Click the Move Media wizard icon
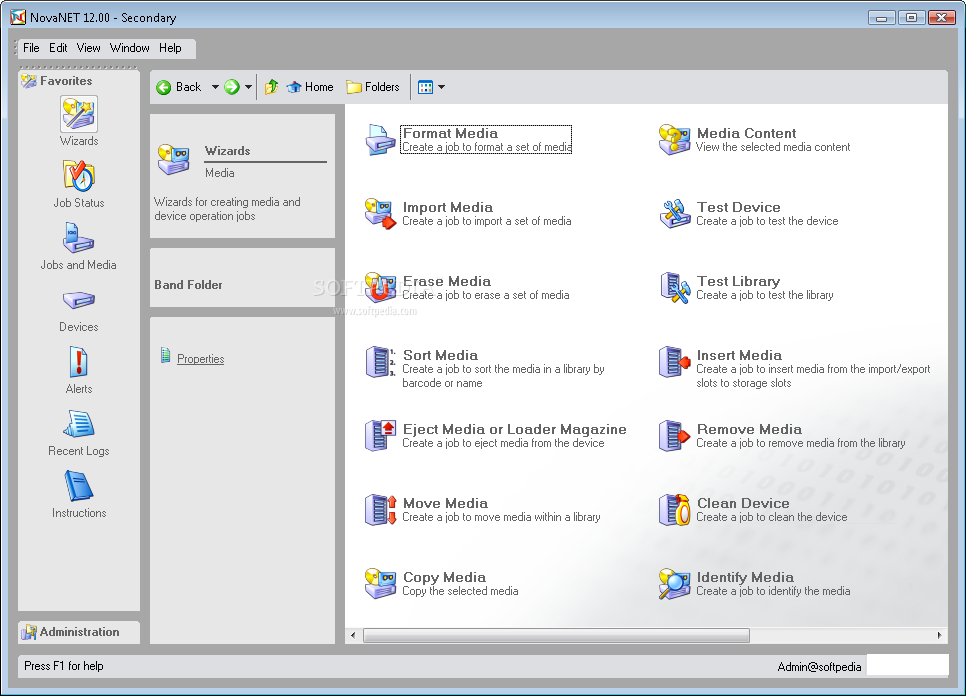966x696 pixels. click(x=380, y=509)
